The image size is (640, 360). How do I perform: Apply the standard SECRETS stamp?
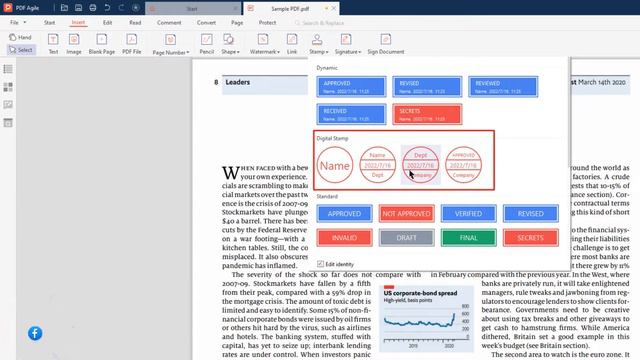pyautogui.click(x=531, y=238)
